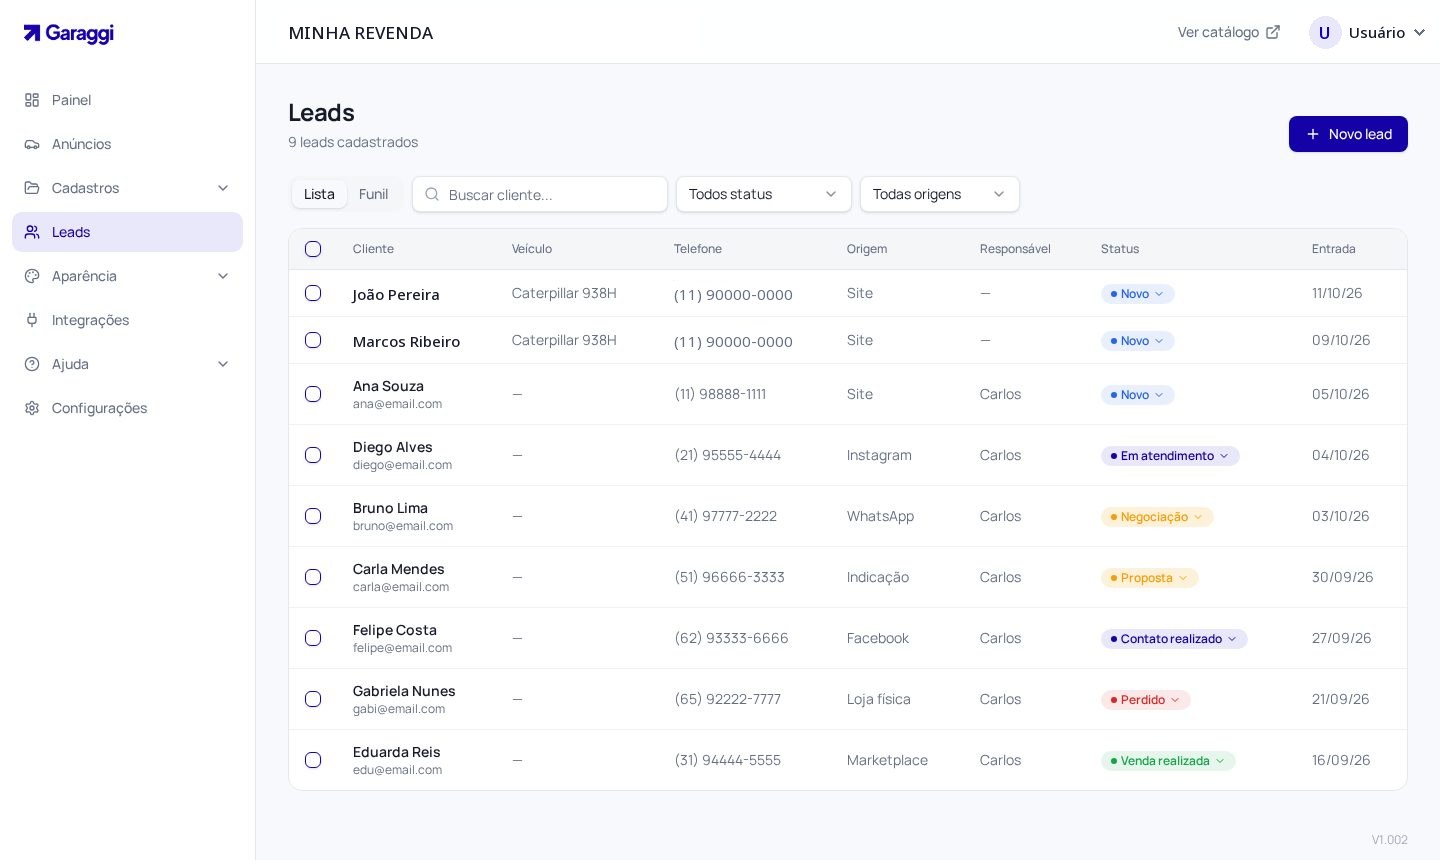Click the Painel dashboard icon

click(32, 100)
